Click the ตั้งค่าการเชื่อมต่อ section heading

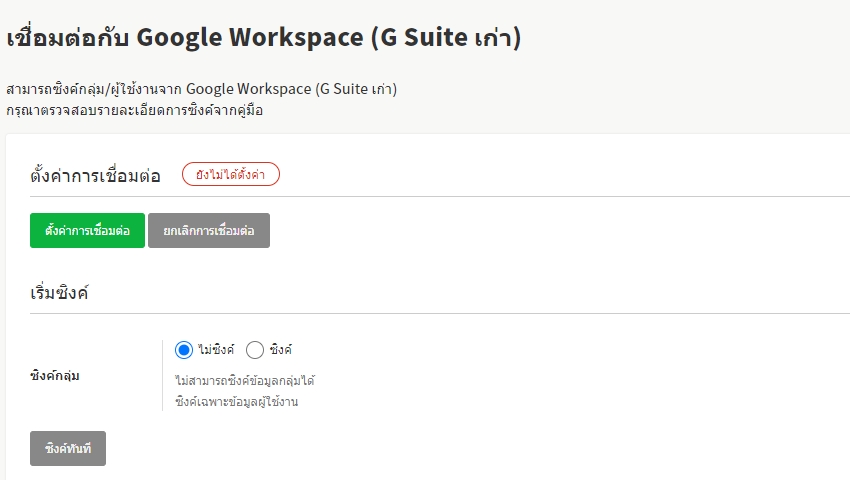coord(95,176)
